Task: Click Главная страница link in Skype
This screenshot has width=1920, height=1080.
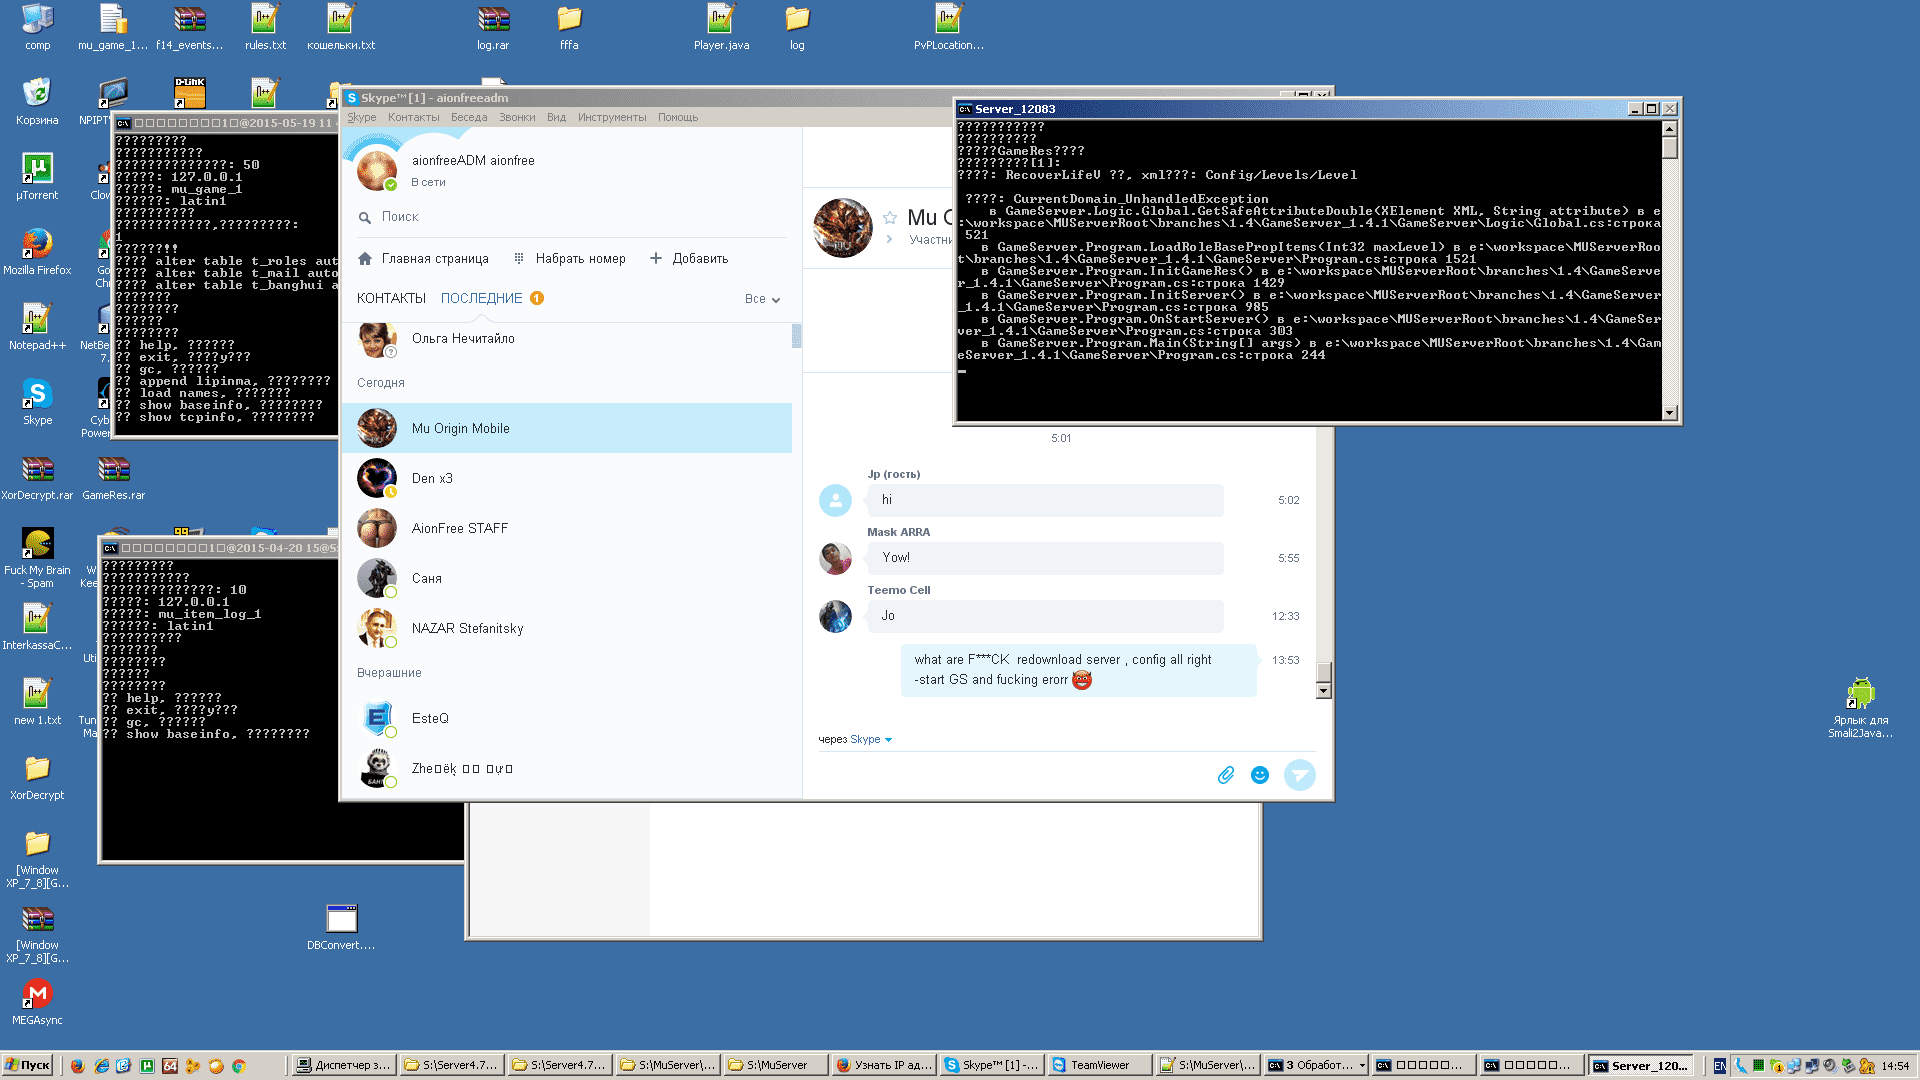Action: coord(435,259)
